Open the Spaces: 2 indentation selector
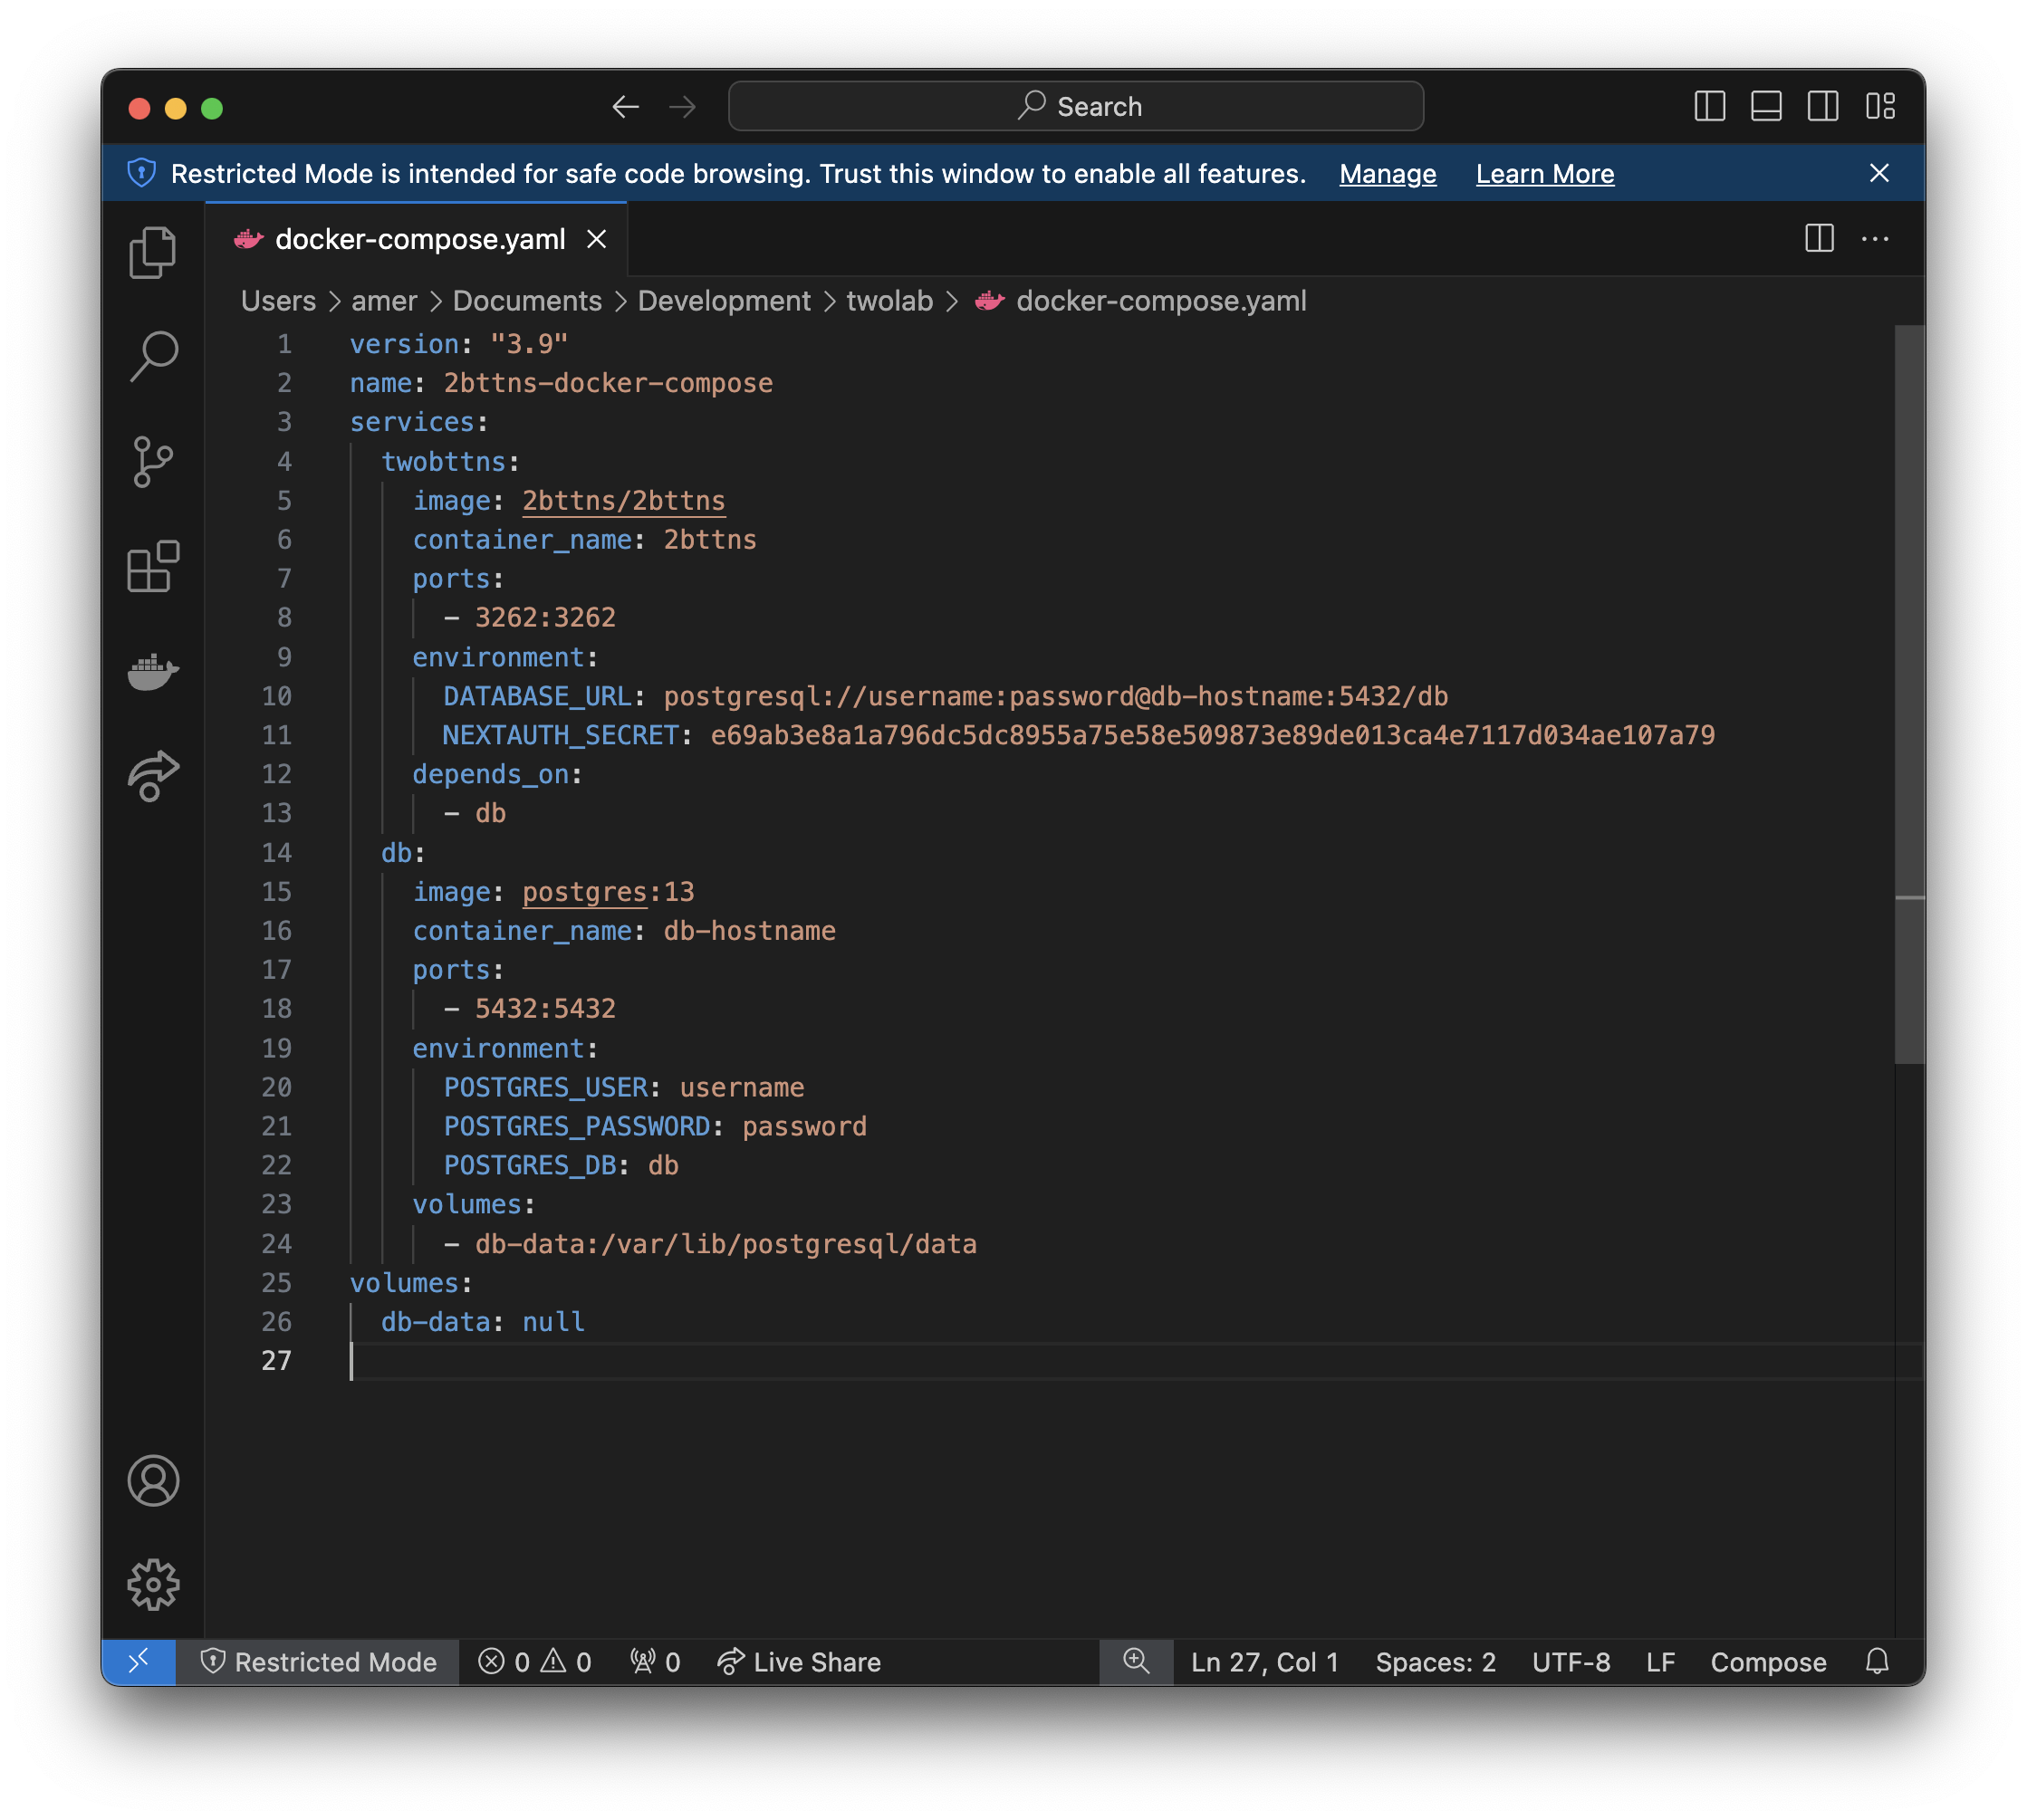Viewport: 2027px width, 1820px height. click(x=1435, y=1662)
